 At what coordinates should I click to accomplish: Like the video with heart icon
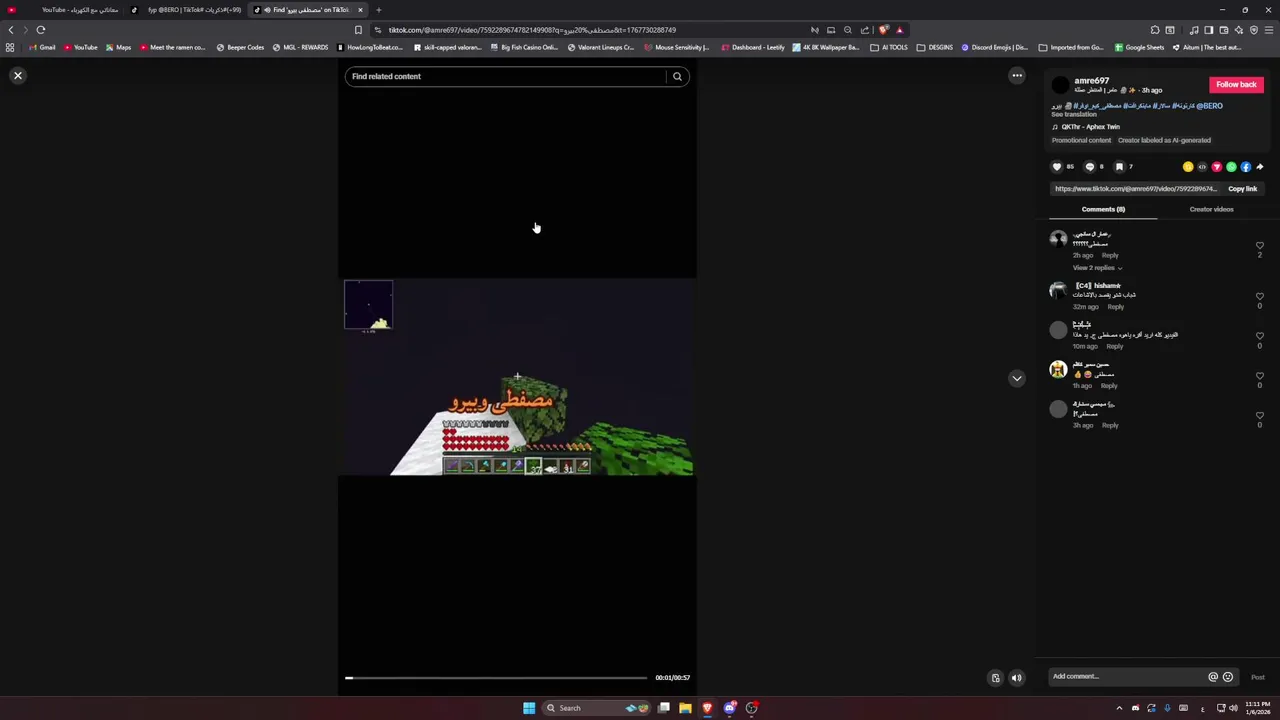[x=1057, y=167]
